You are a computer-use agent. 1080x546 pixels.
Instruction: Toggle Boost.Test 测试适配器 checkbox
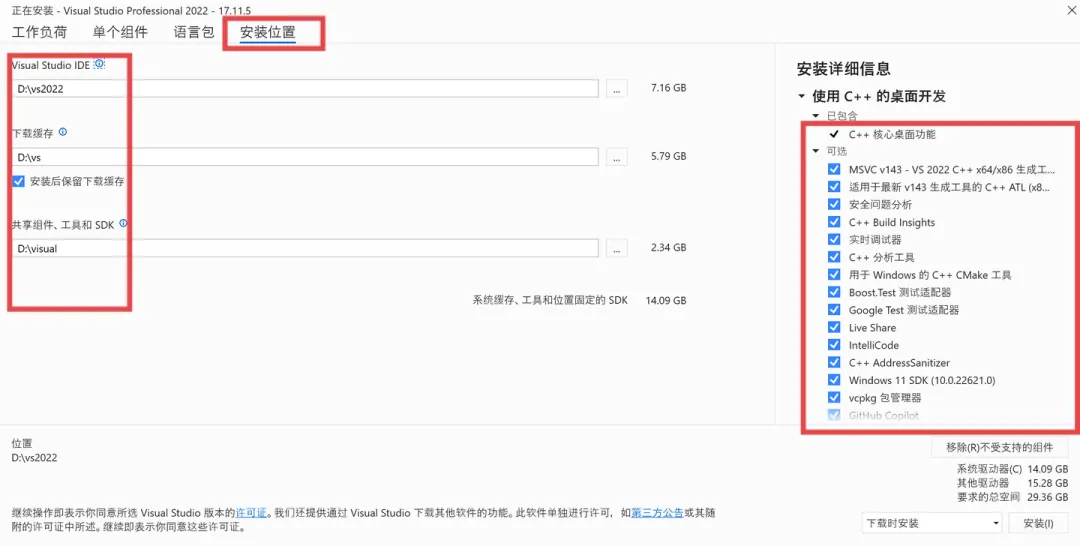point(834,292)
